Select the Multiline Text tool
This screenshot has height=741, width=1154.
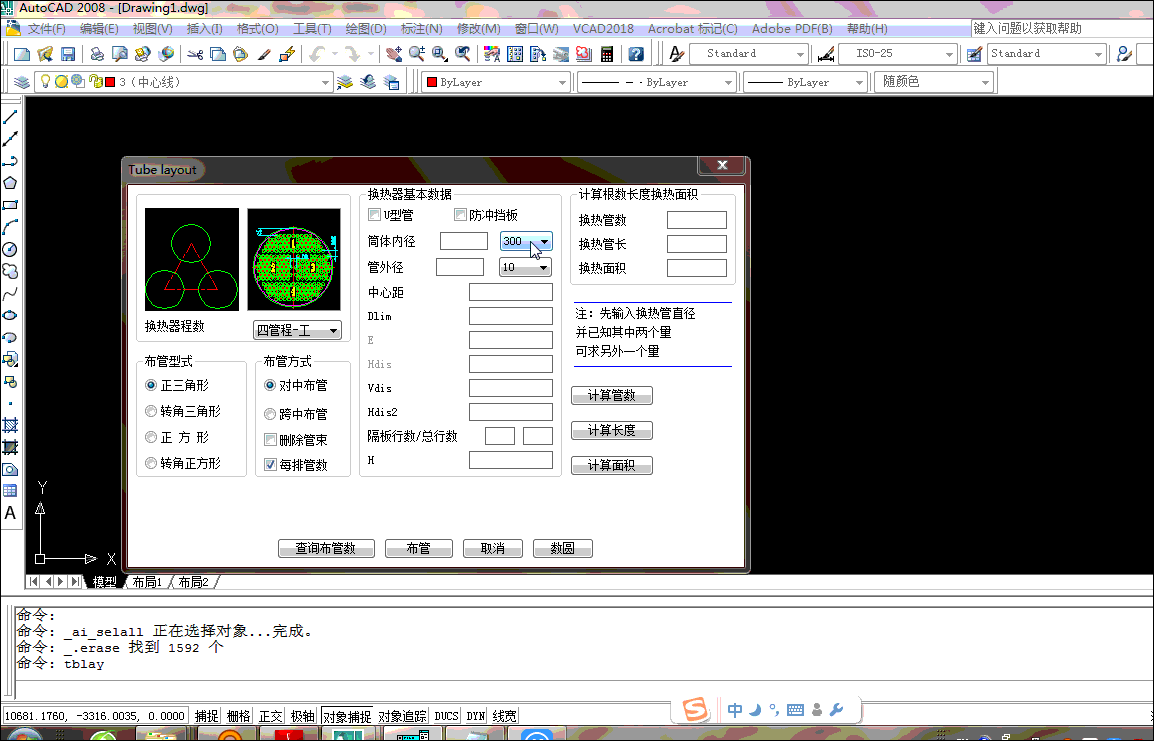[x=10, y=513]
